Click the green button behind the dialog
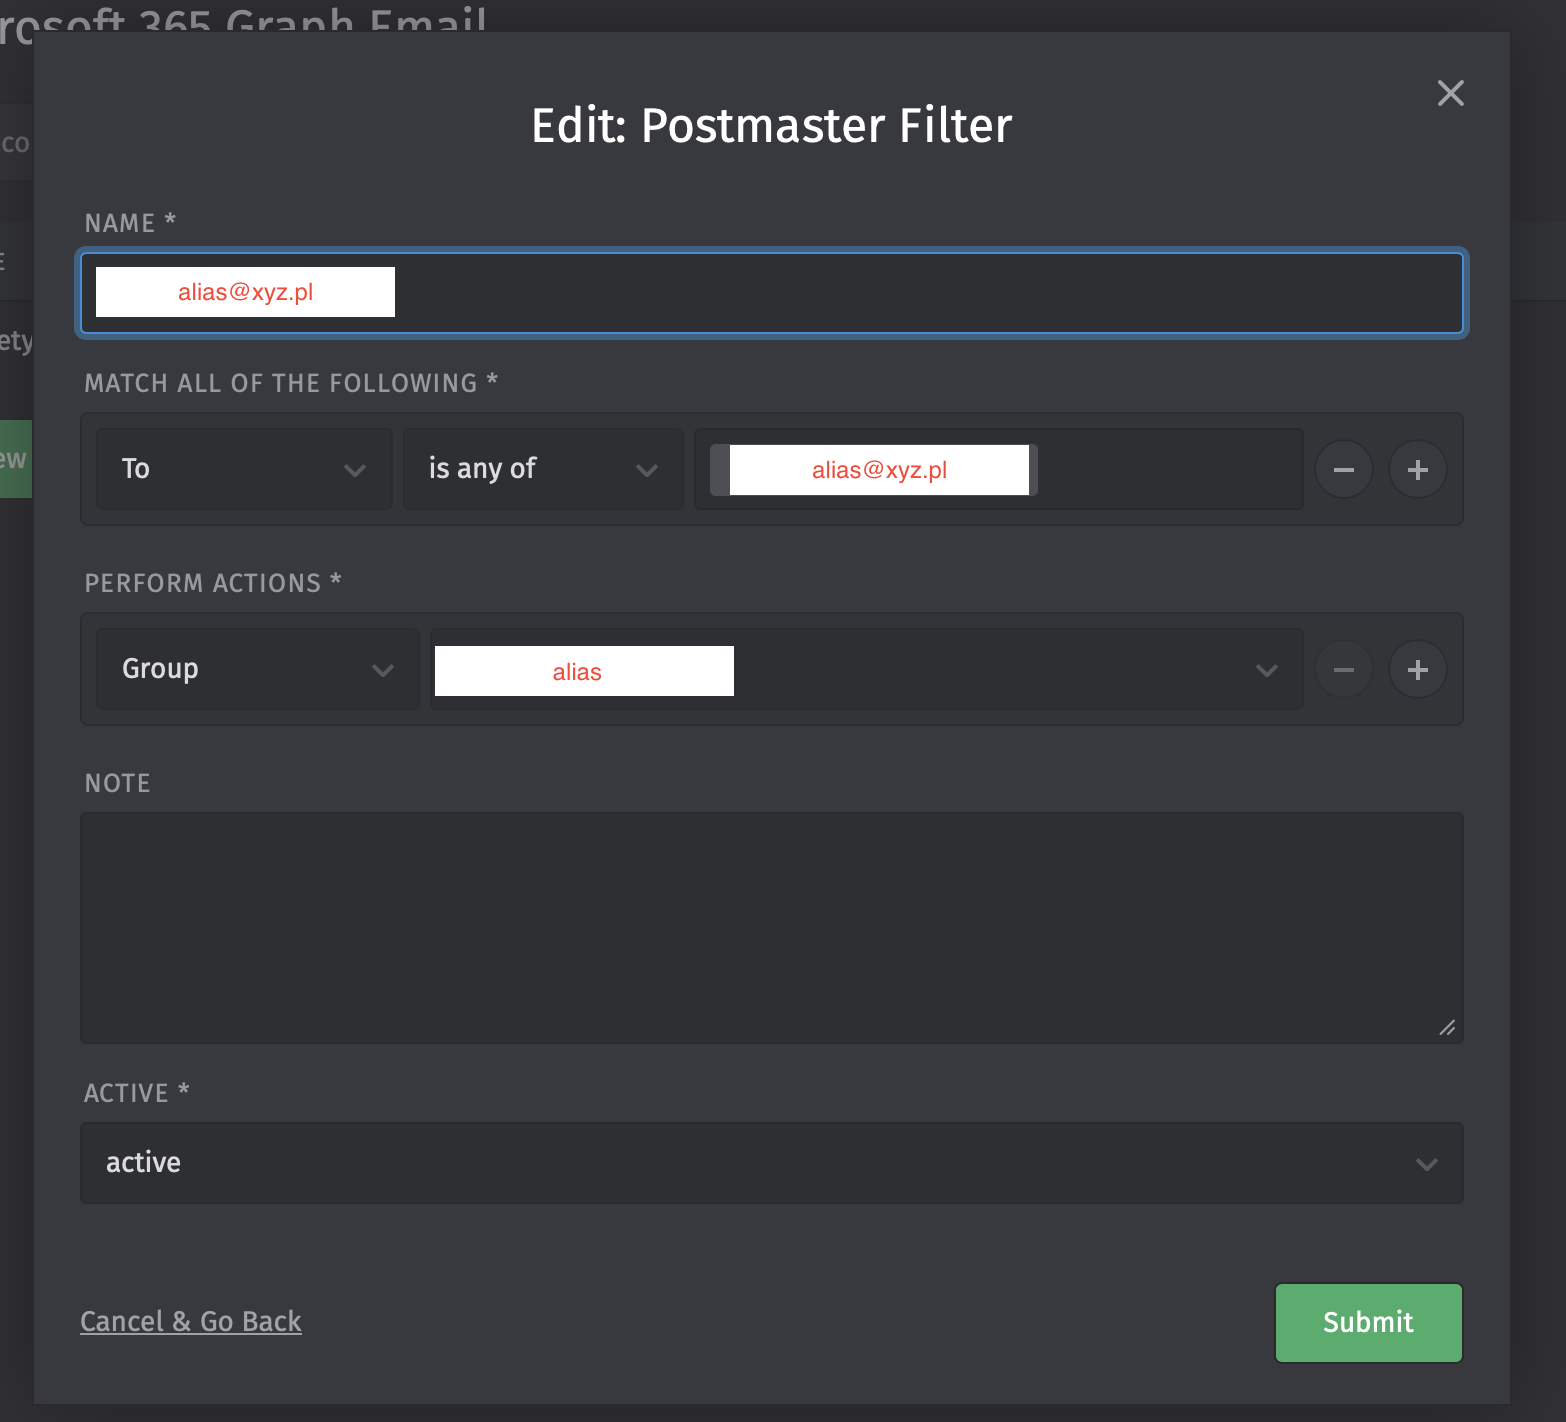Viewport: 1566px width, 1422px height. 16,459
